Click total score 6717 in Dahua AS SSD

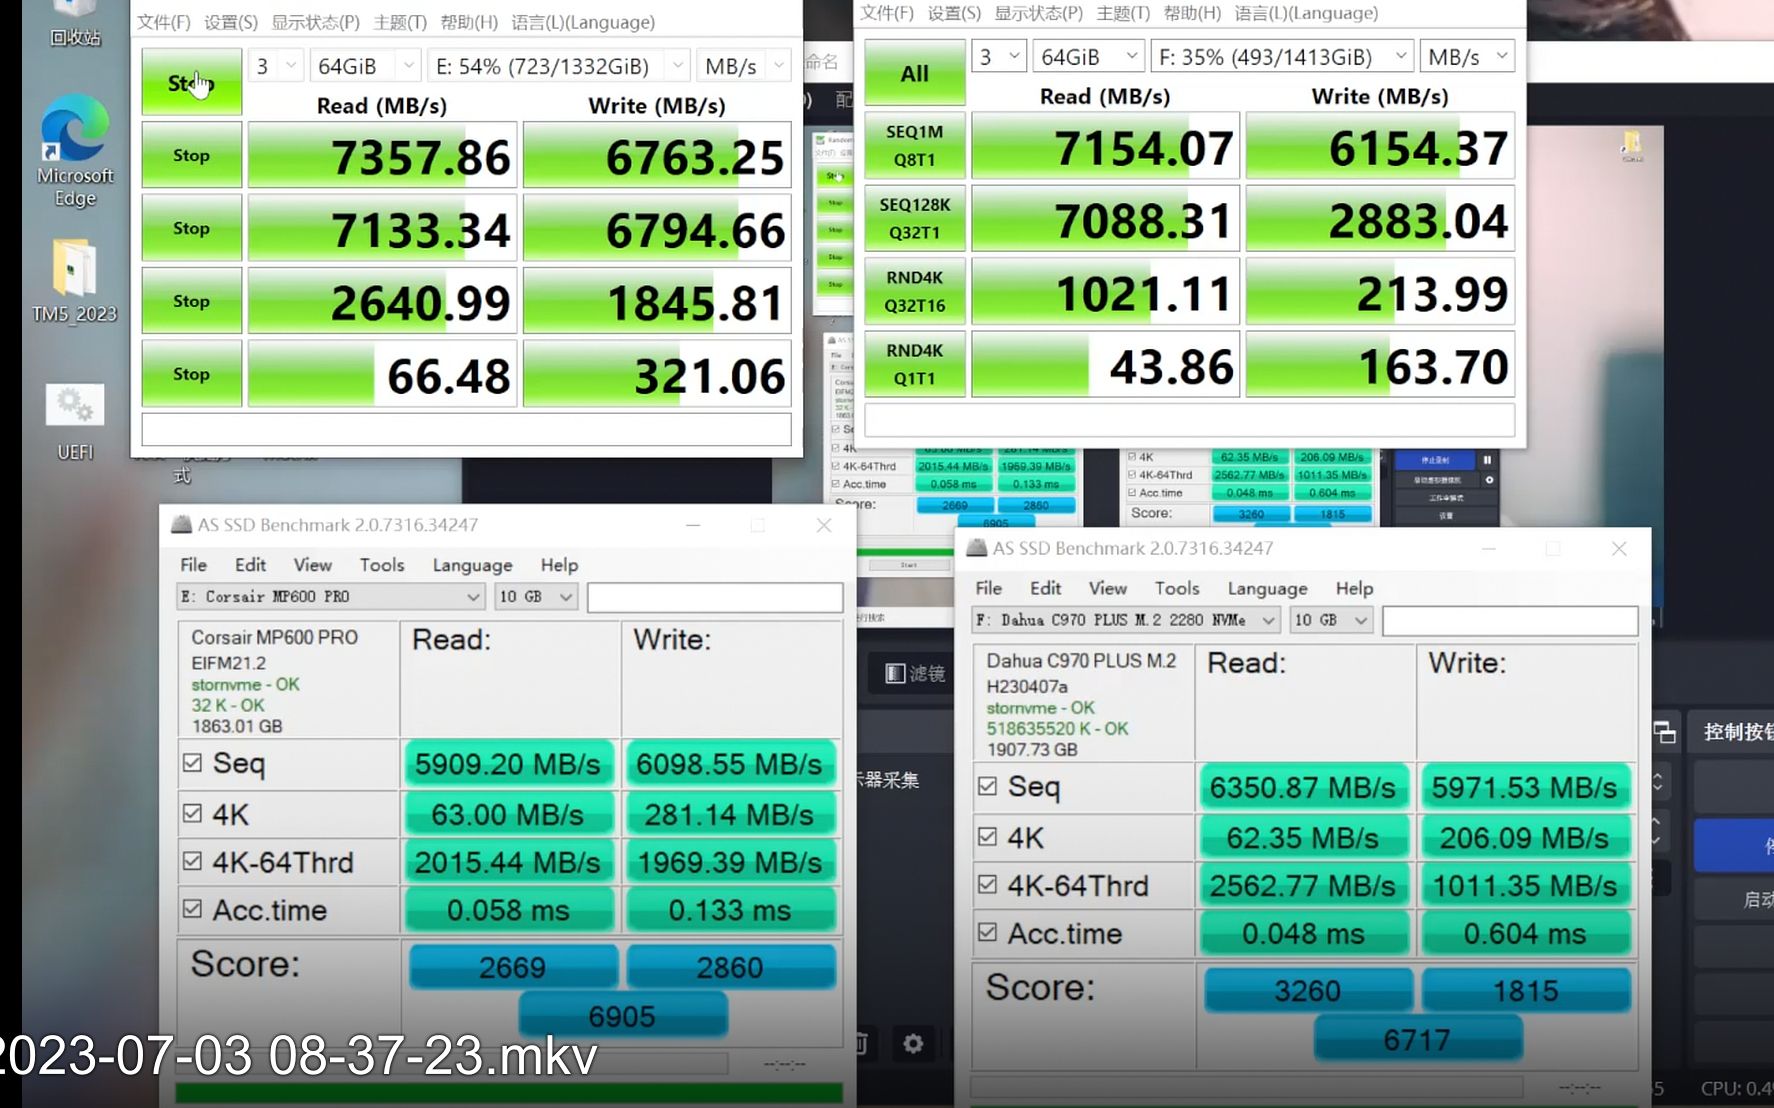pos(1417,1039)
